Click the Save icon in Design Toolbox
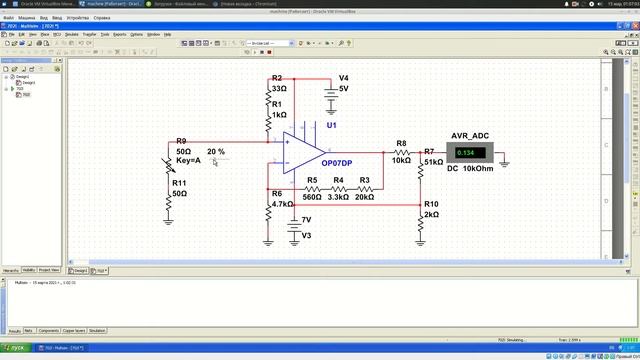Image resolution: width=640 pixels, height=360 pixels. (x=24, y=69)
